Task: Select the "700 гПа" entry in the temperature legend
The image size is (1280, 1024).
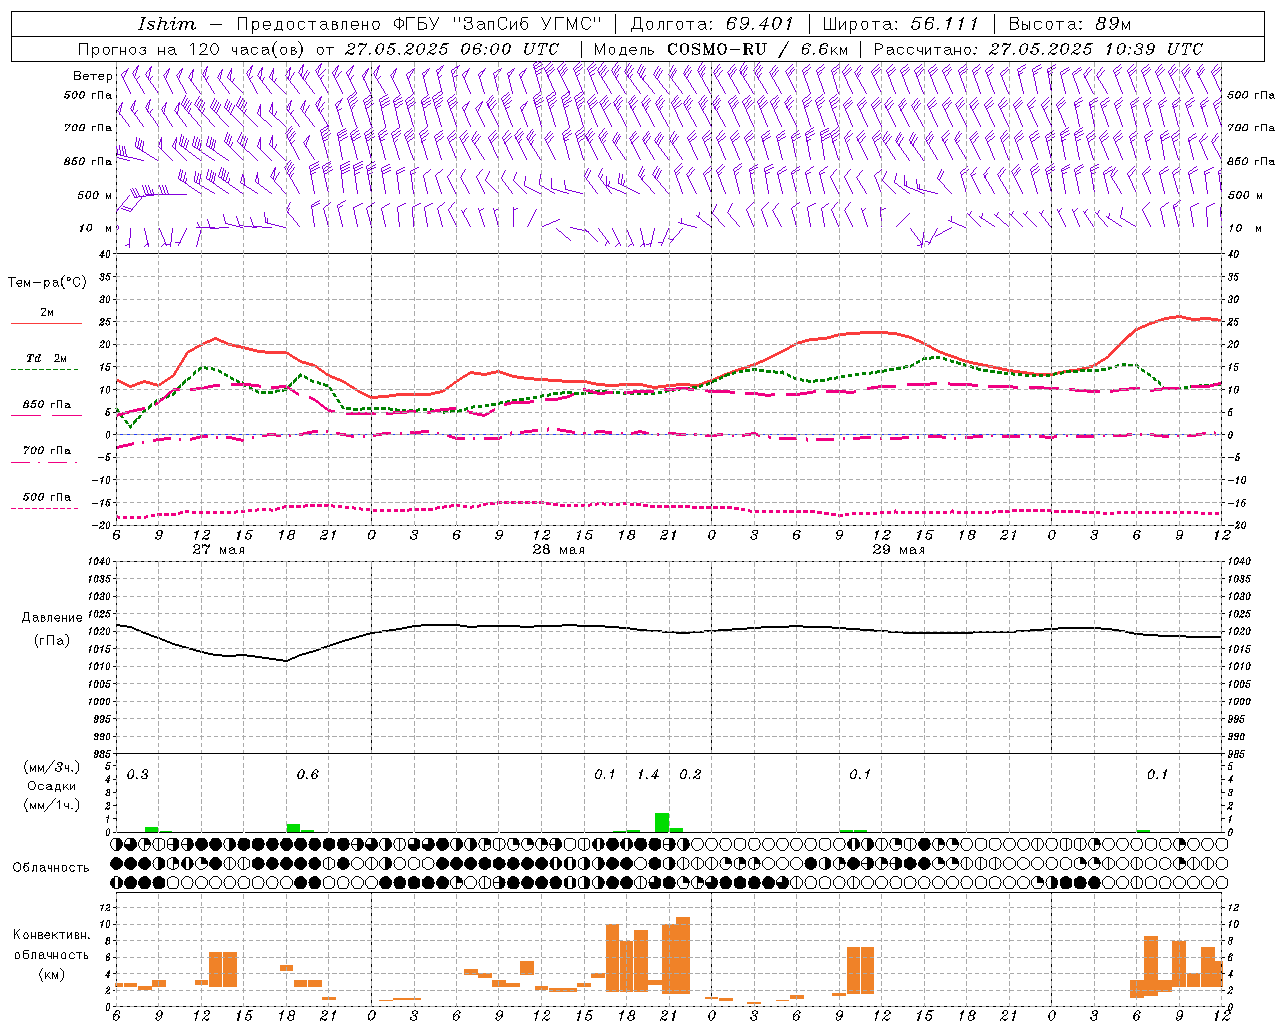Action: pyautogui.click(x=47, y=451)
